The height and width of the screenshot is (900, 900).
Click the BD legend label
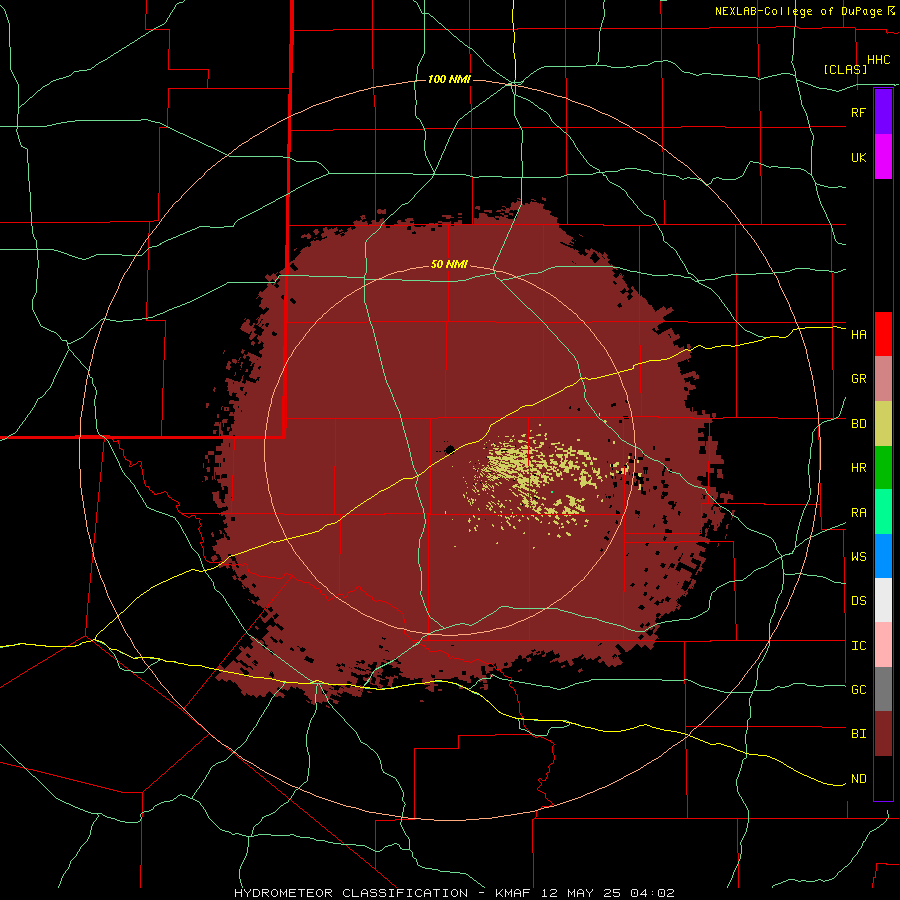coord(858,424)
